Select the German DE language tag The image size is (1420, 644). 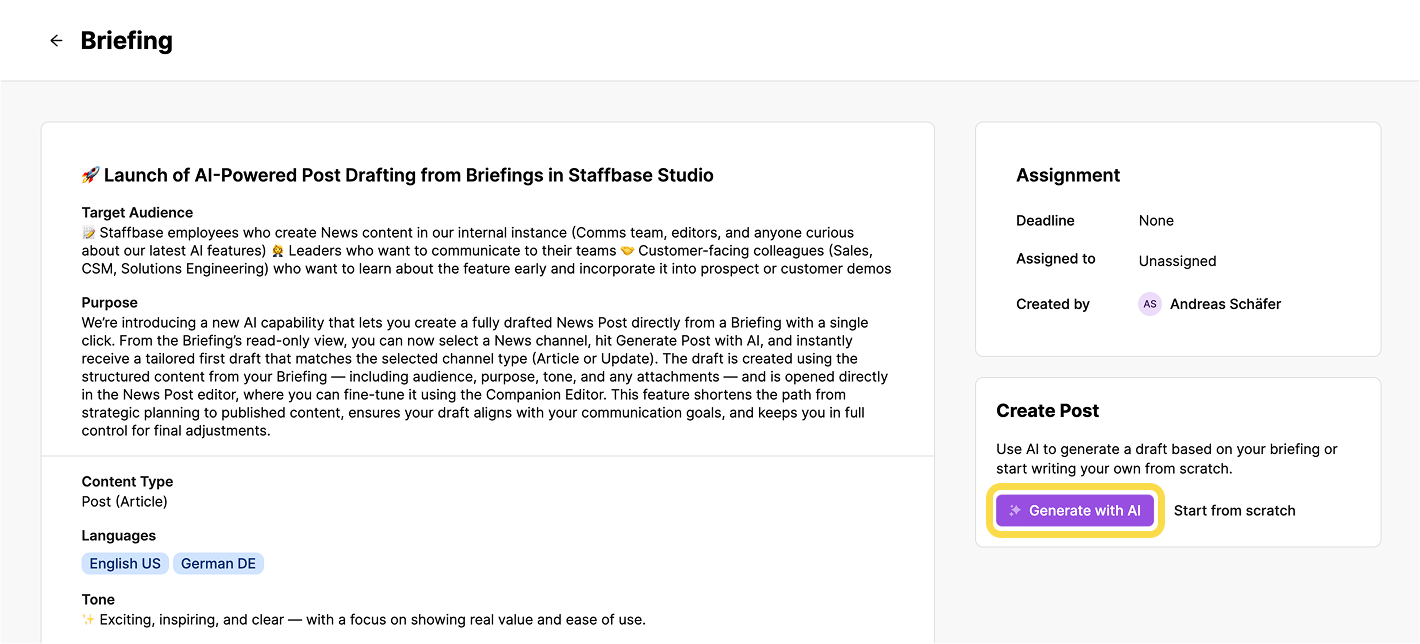pyautogui.click(x=218, y=563)
